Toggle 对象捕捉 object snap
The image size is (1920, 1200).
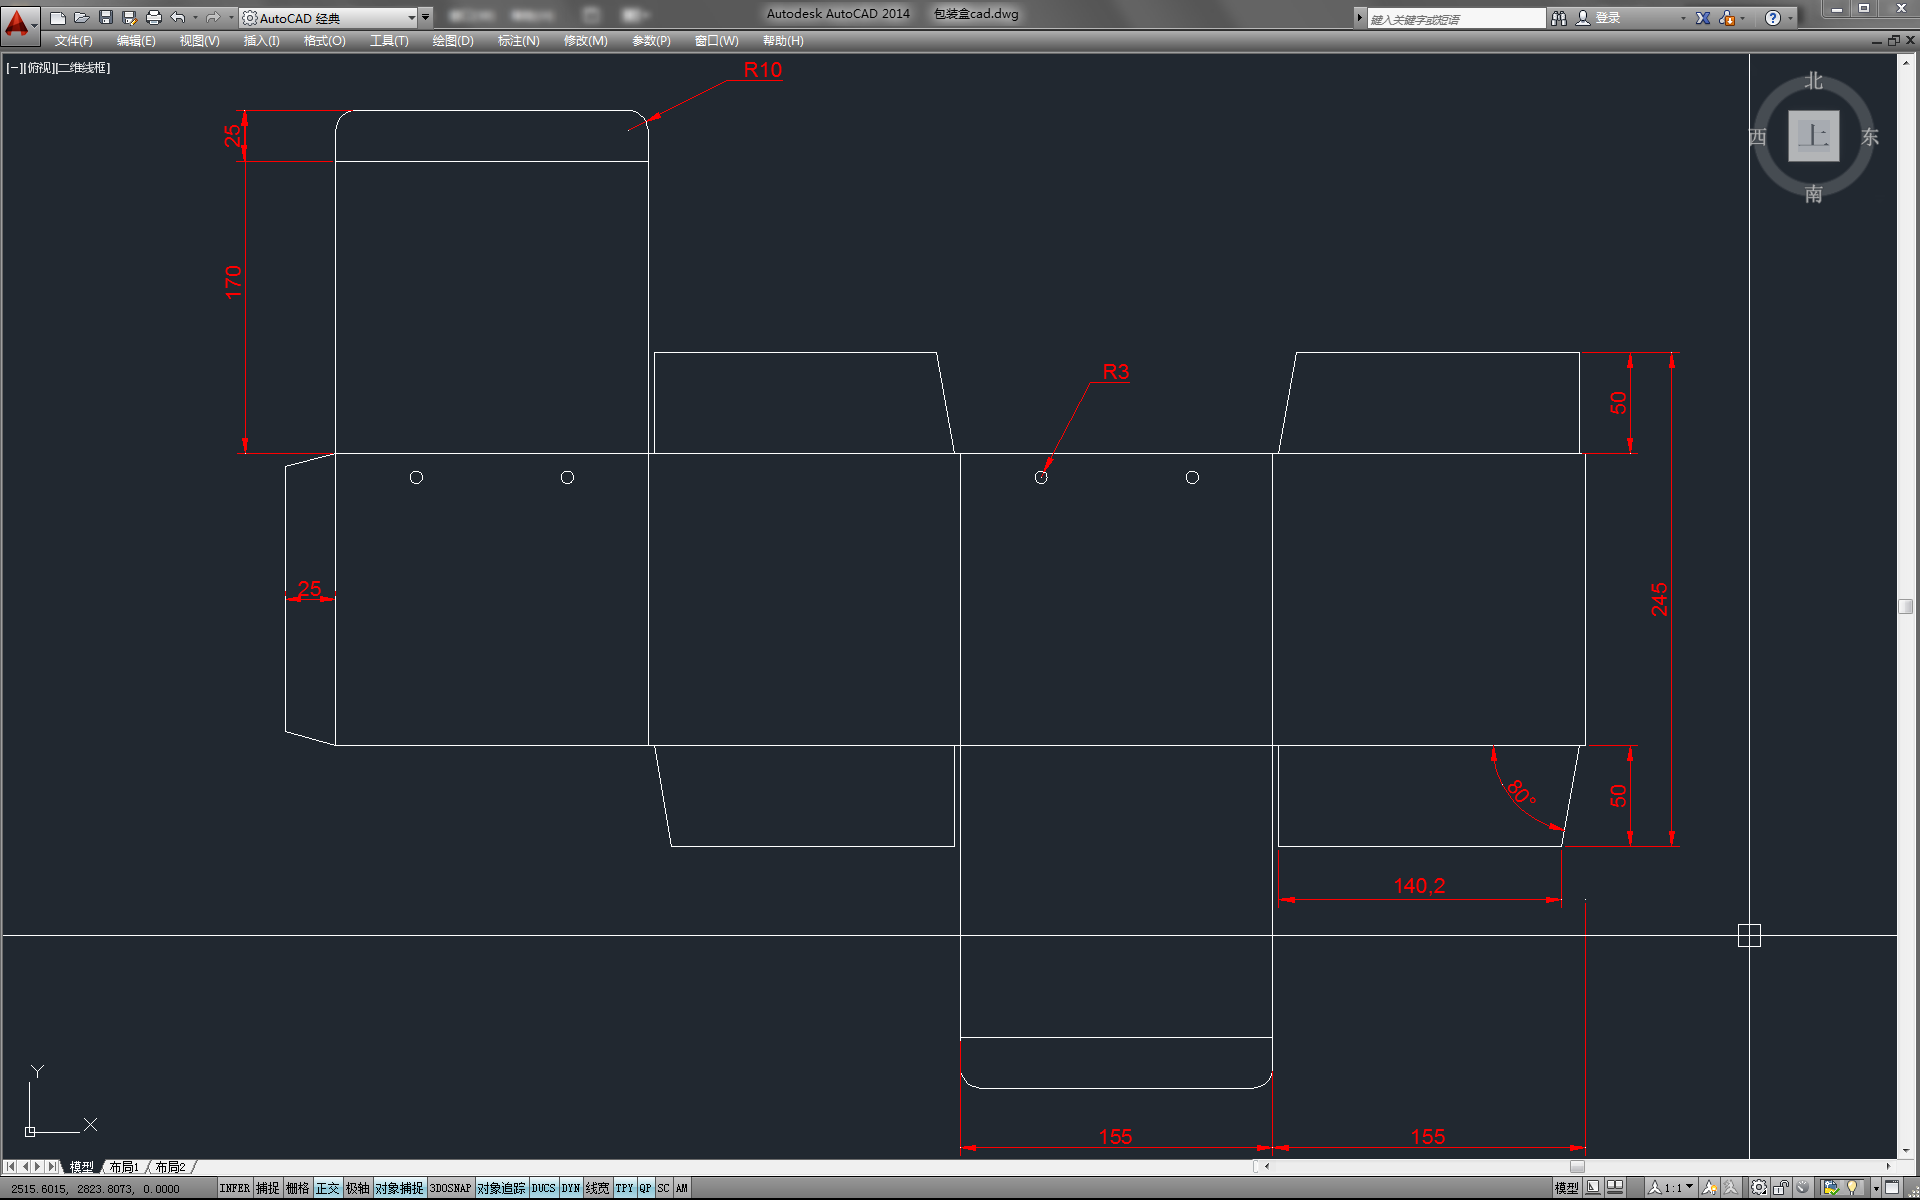pyautogui.click(x=399, y=1188)
